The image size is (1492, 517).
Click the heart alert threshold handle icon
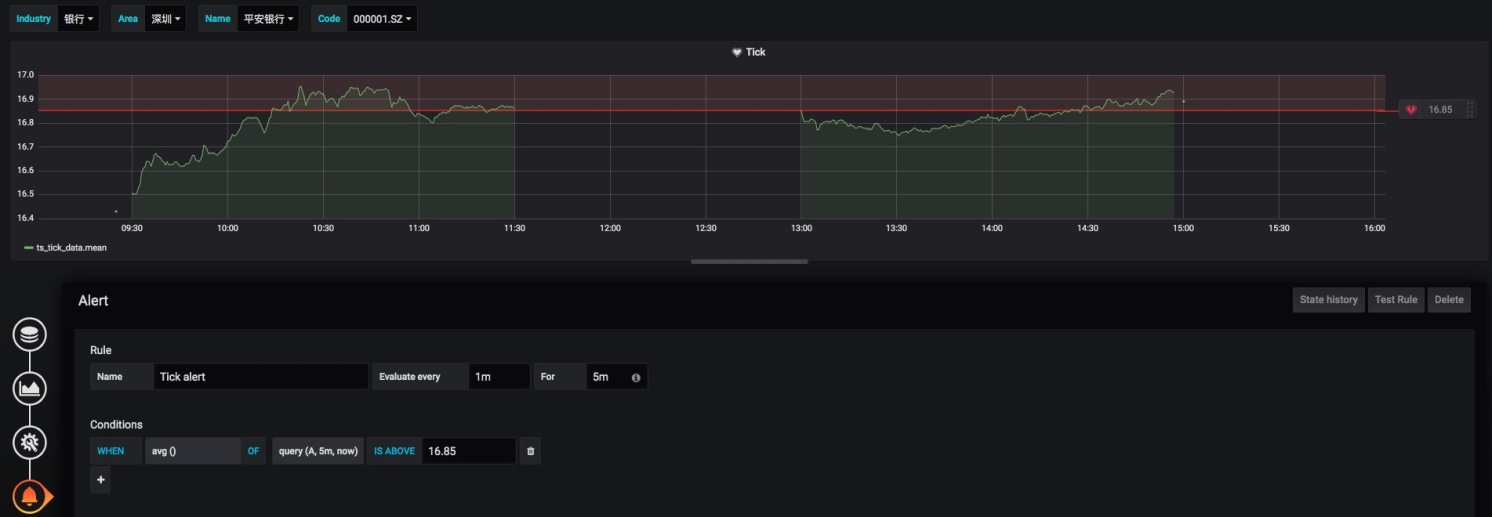(x=1411, y=110)
